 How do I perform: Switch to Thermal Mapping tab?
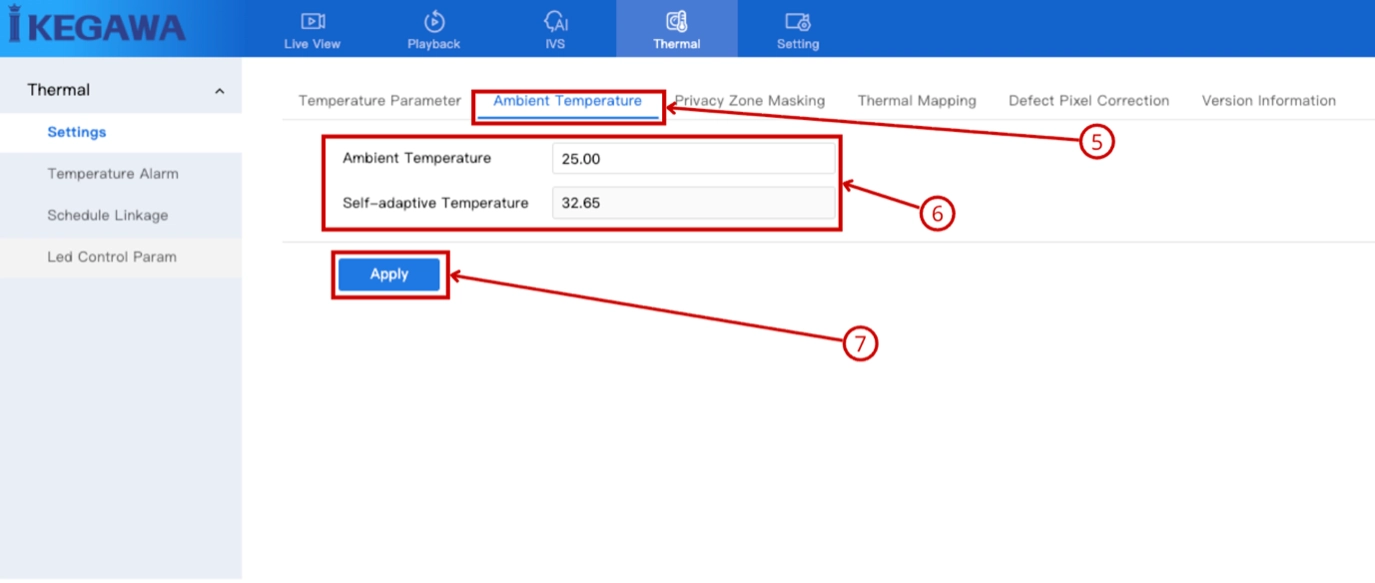917,101
